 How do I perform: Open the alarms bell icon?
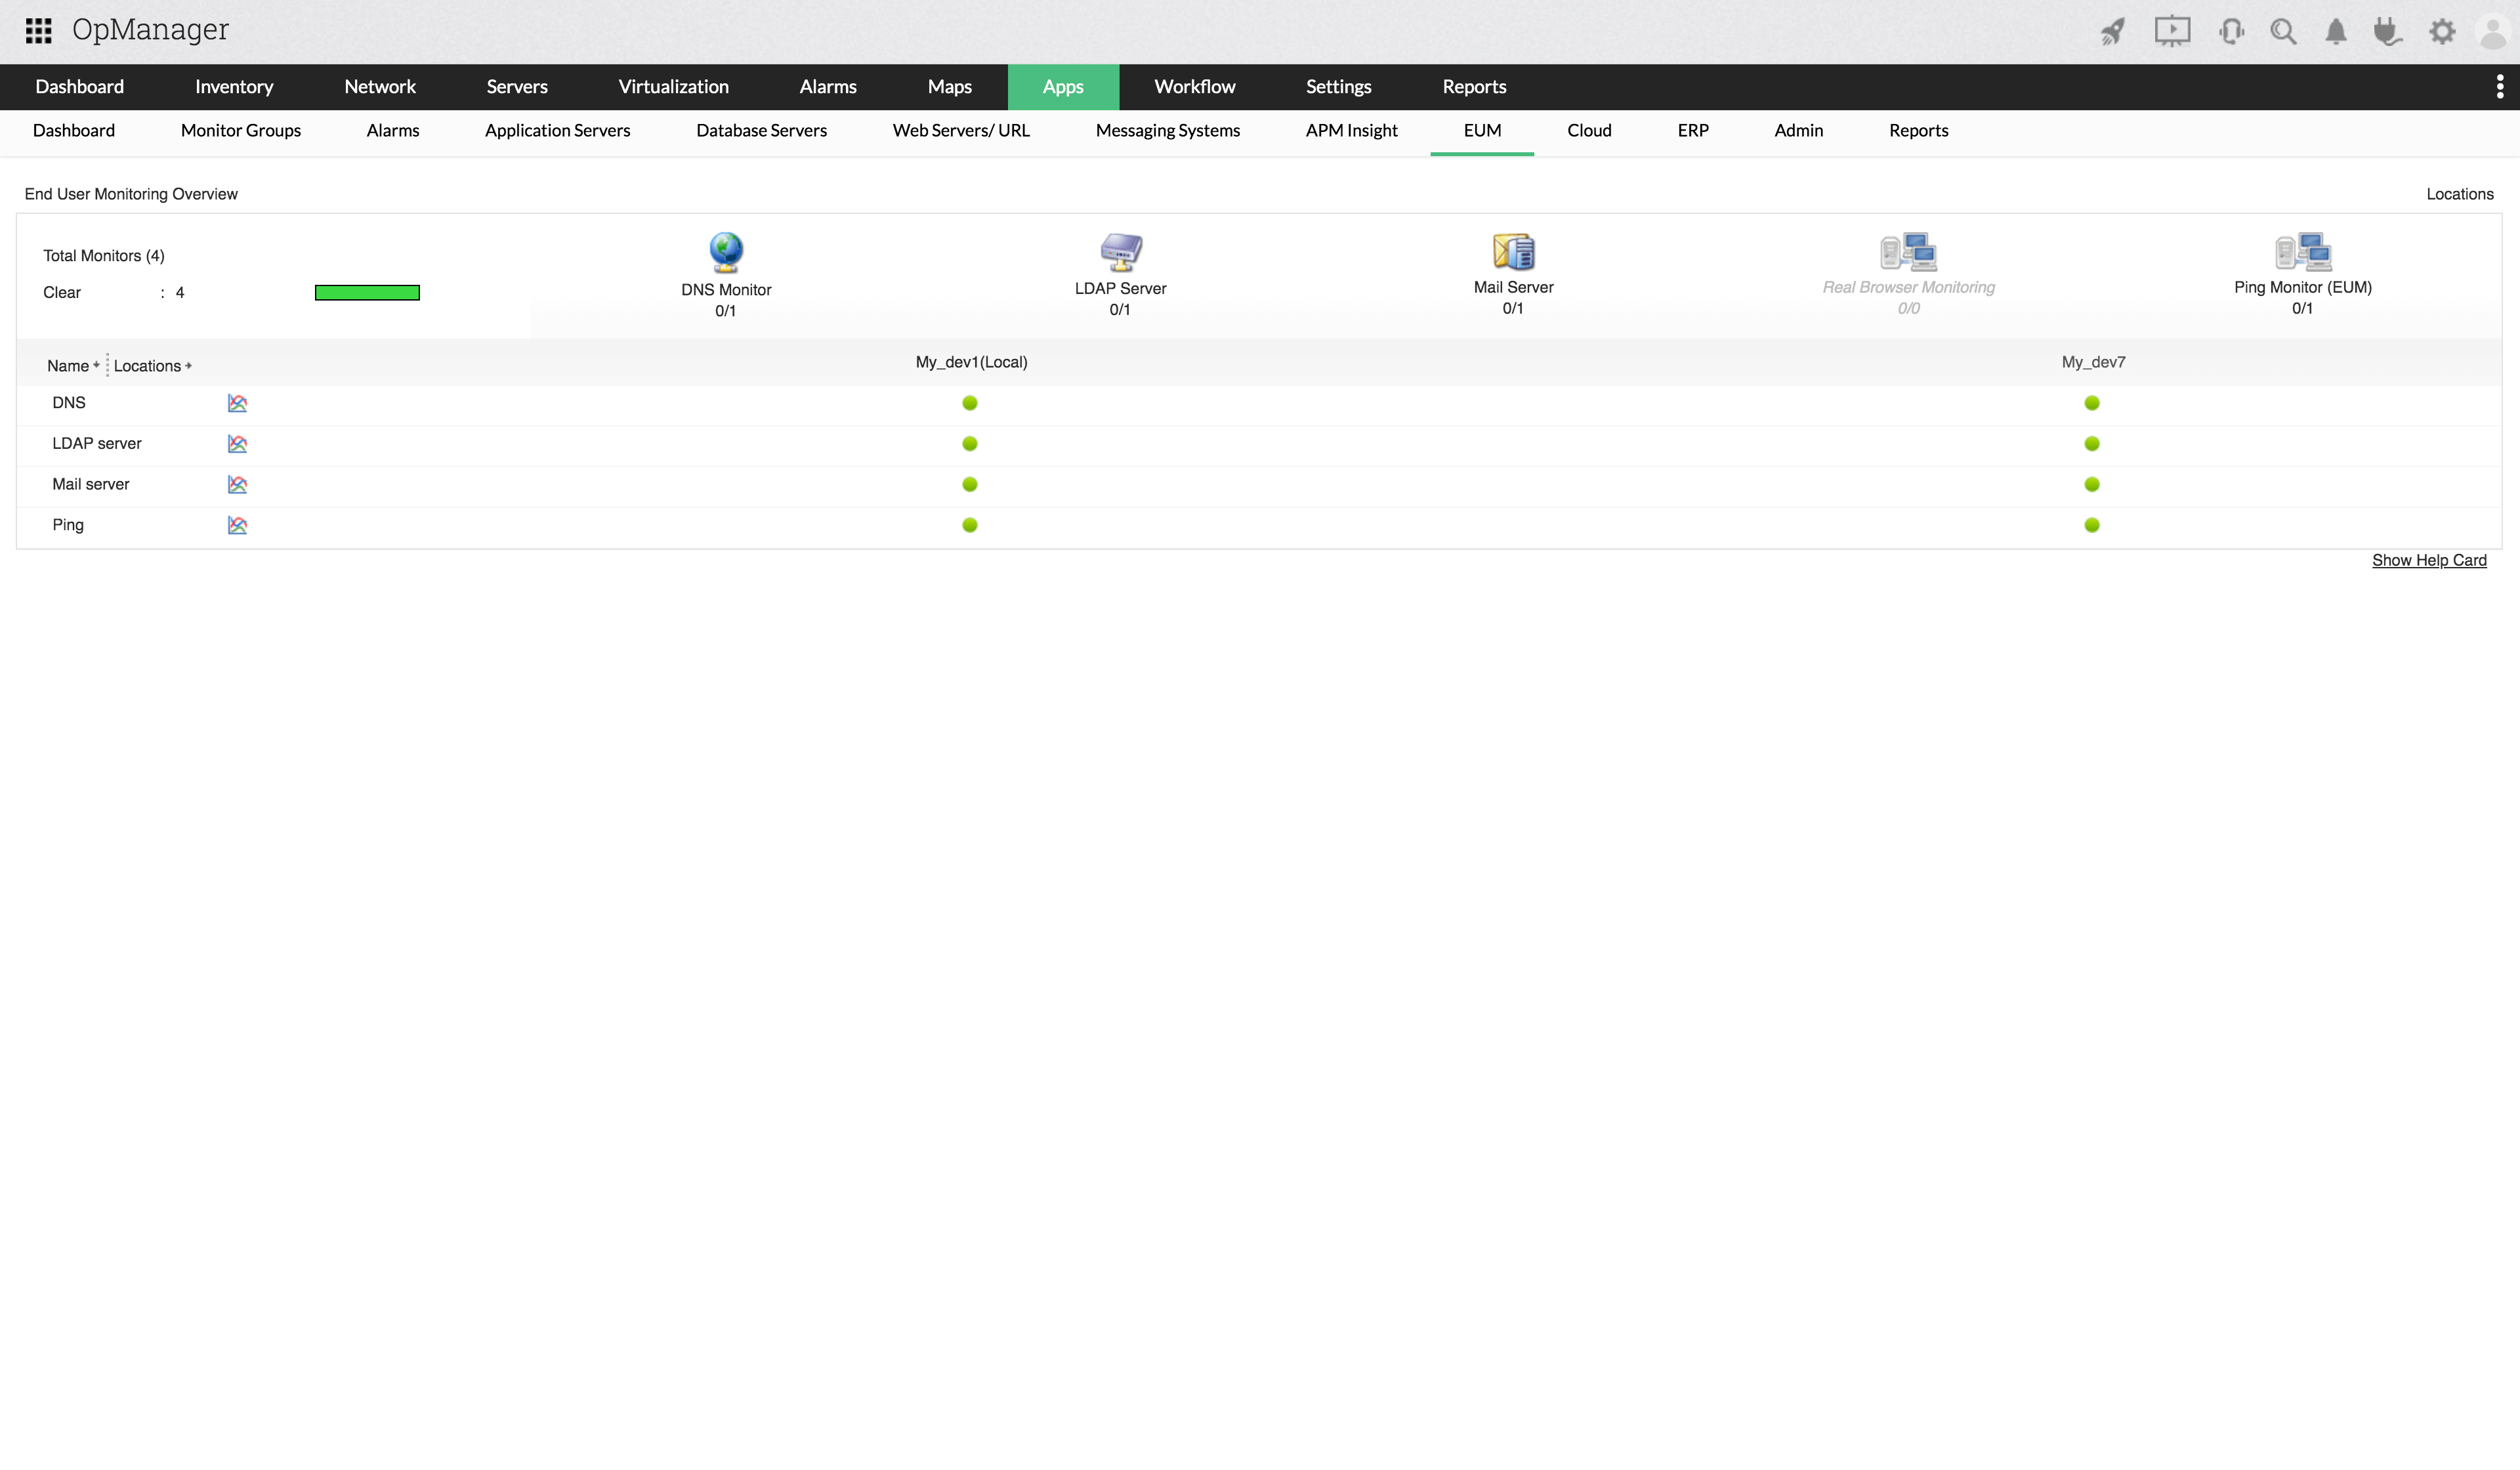pos(2336,31)
